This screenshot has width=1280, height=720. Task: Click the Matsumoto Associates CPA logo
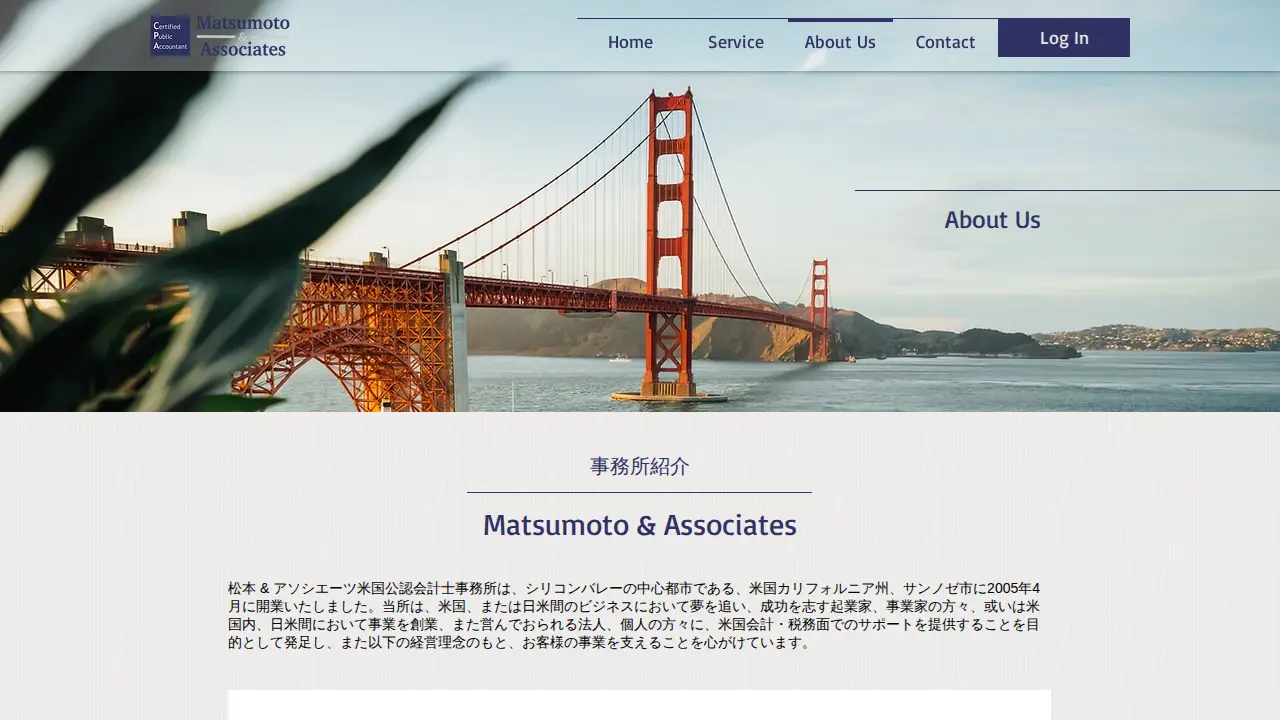click(x=220, y=36)
